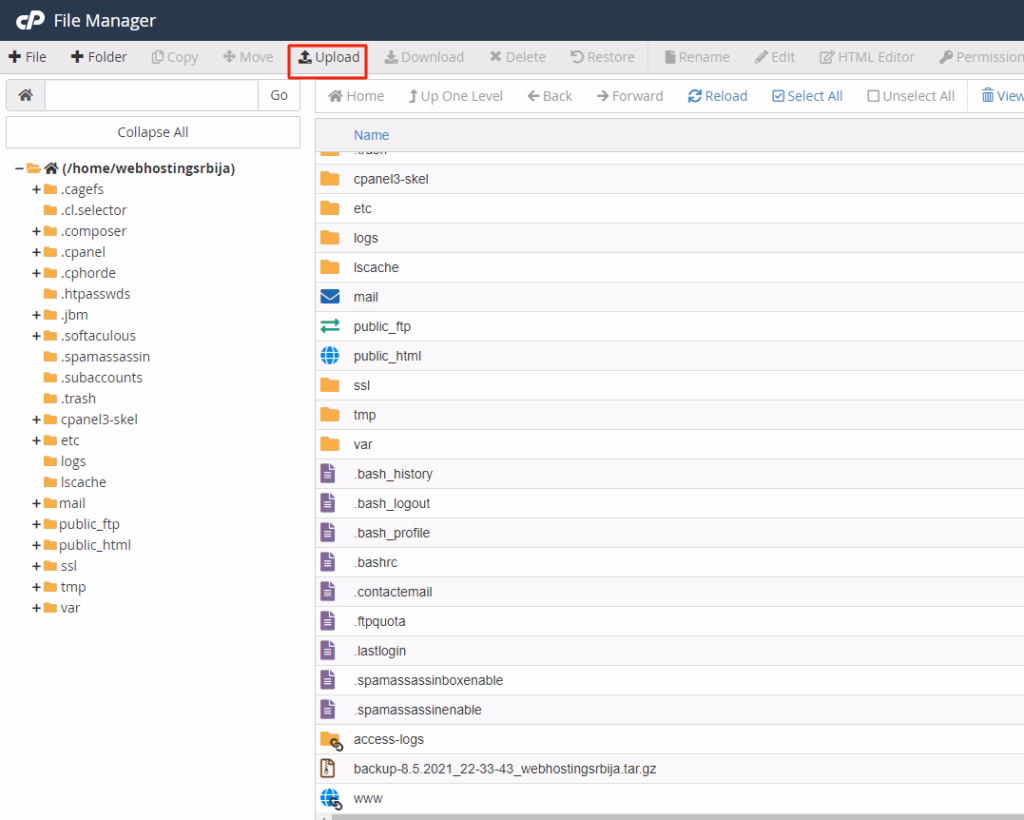The image size is (1024, 820).
Task: Select the .spamassassinboxenable file row
Action: [x=669, y=680]
